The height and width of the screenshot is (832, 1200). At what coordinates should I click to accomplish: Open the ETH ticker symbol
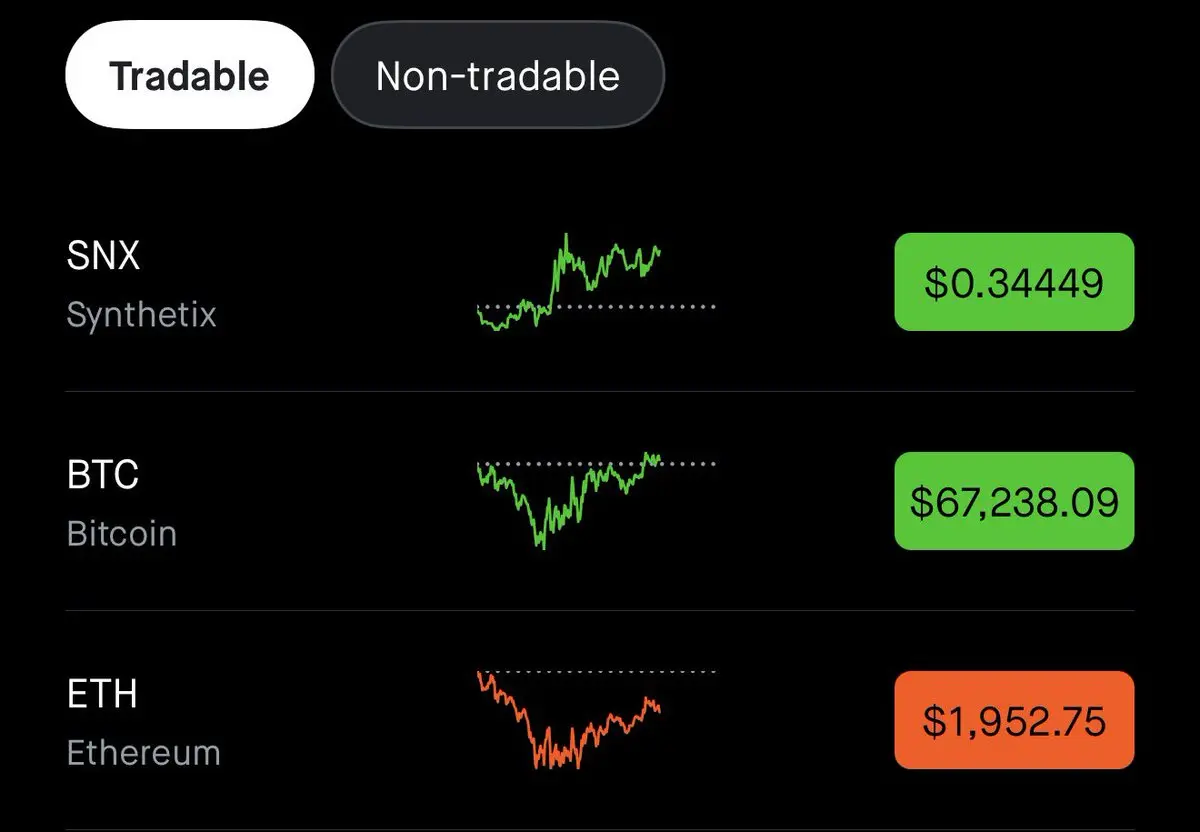coord(101,694)
